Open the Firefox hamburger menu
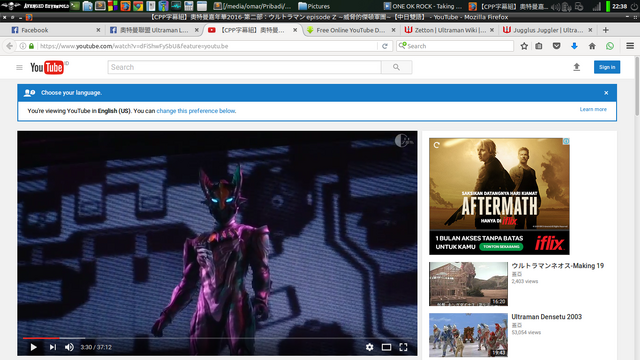 pyautogui.click(x=630, y=46)
